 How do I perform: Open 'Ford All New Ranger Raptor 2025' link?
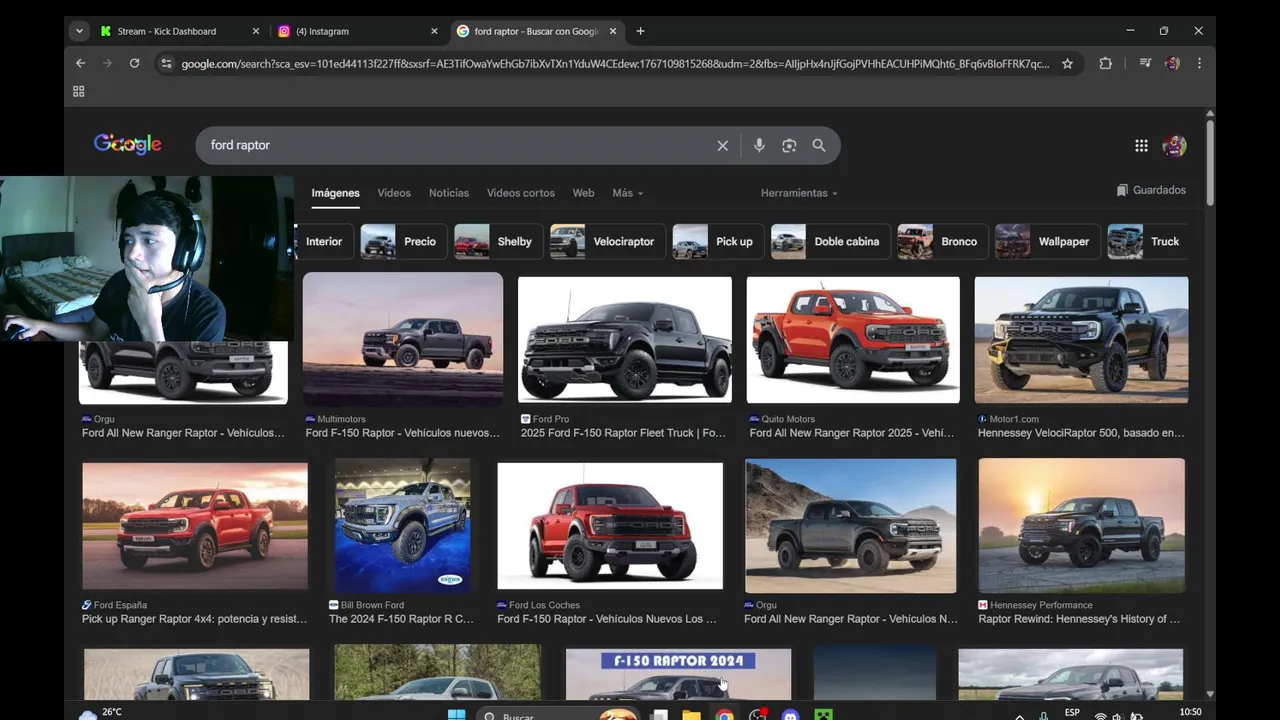[x=852, y=433]
